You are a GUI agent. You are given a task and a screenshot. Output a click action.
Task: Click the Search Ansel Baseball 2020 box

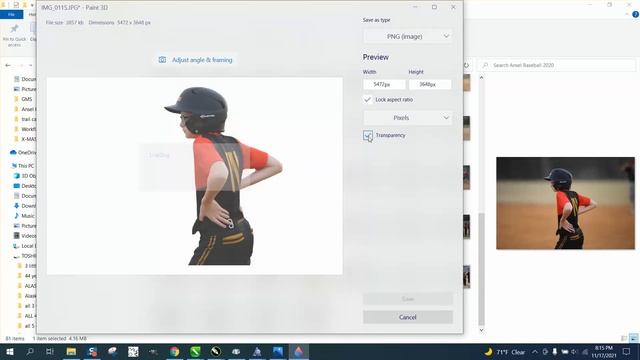click(556, 65)
